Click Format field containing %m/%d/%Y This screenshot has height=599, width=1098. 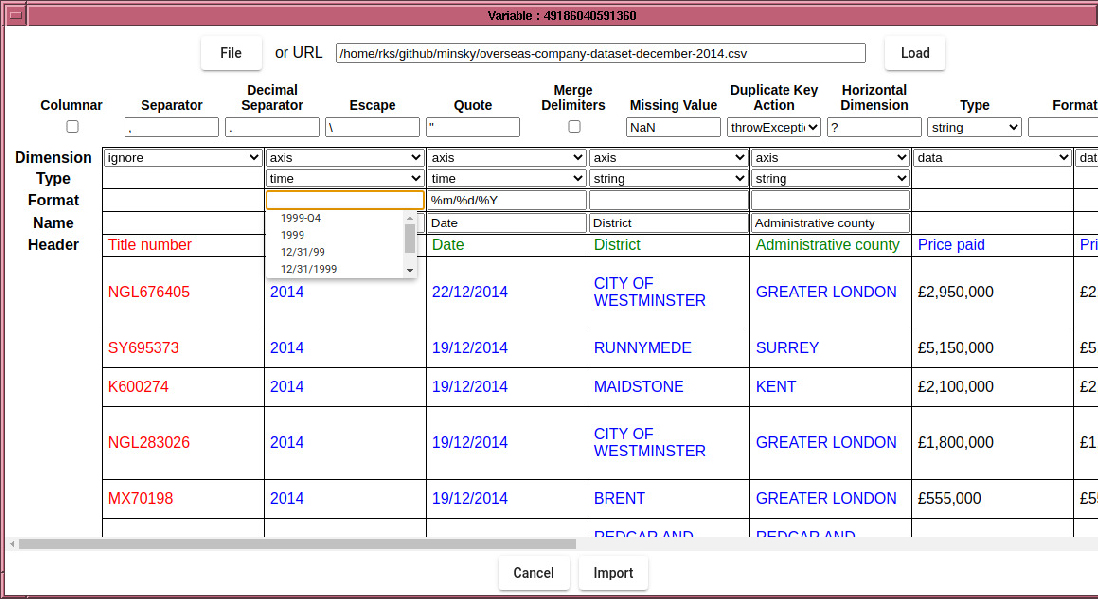507,200
